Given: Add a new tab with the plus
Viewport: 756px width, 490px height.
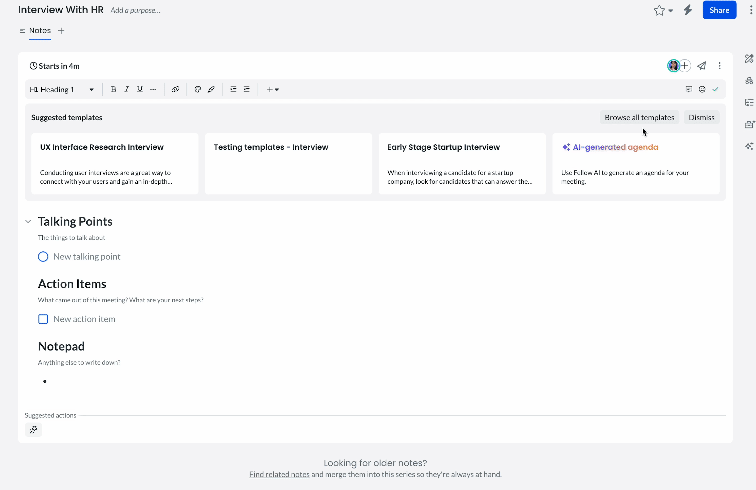Looking at the screenshot, I should click(x=61, y=31).
